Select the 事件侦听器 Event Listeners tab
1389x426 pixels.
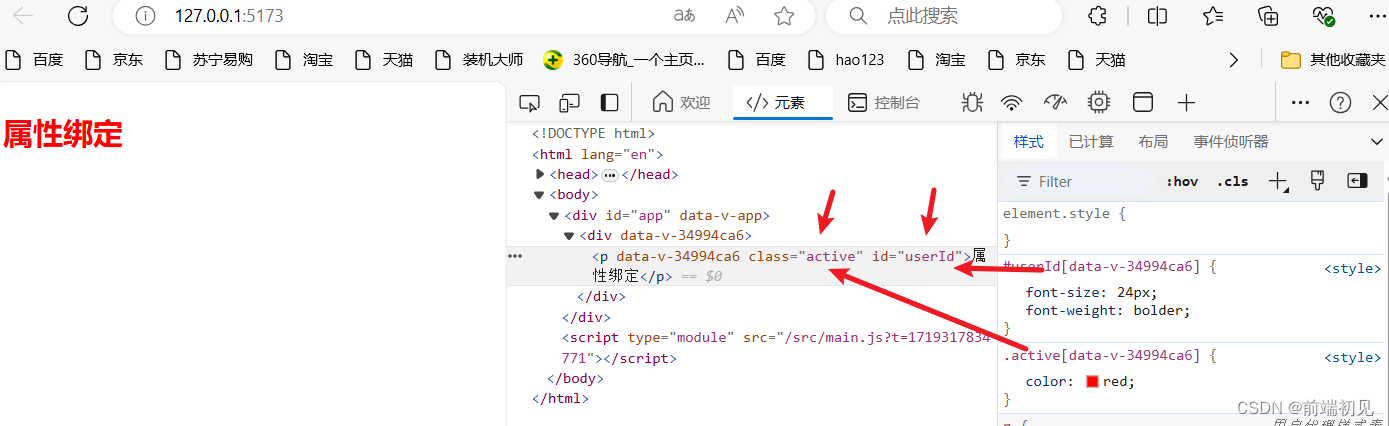click(x=1231, y=142)
